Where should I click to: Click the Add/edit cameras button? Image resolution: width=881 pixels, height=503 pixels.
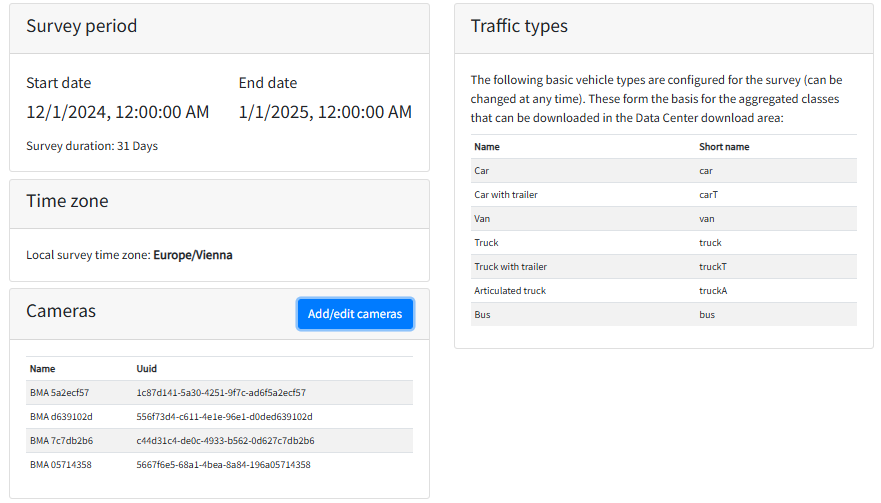pyautogui.click(x=355, y=314)
